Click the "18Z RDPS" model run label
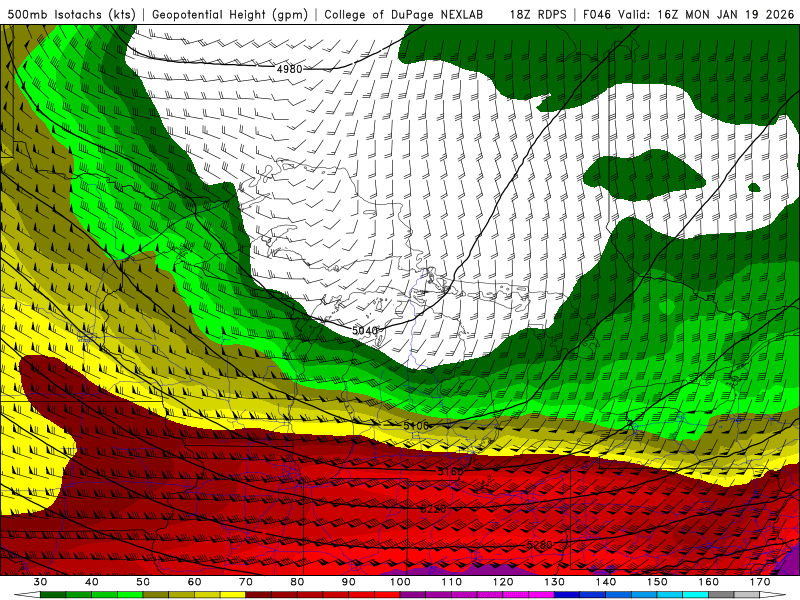Image resolution: width=800 pixels, height=600 pixels. (538, 15)
